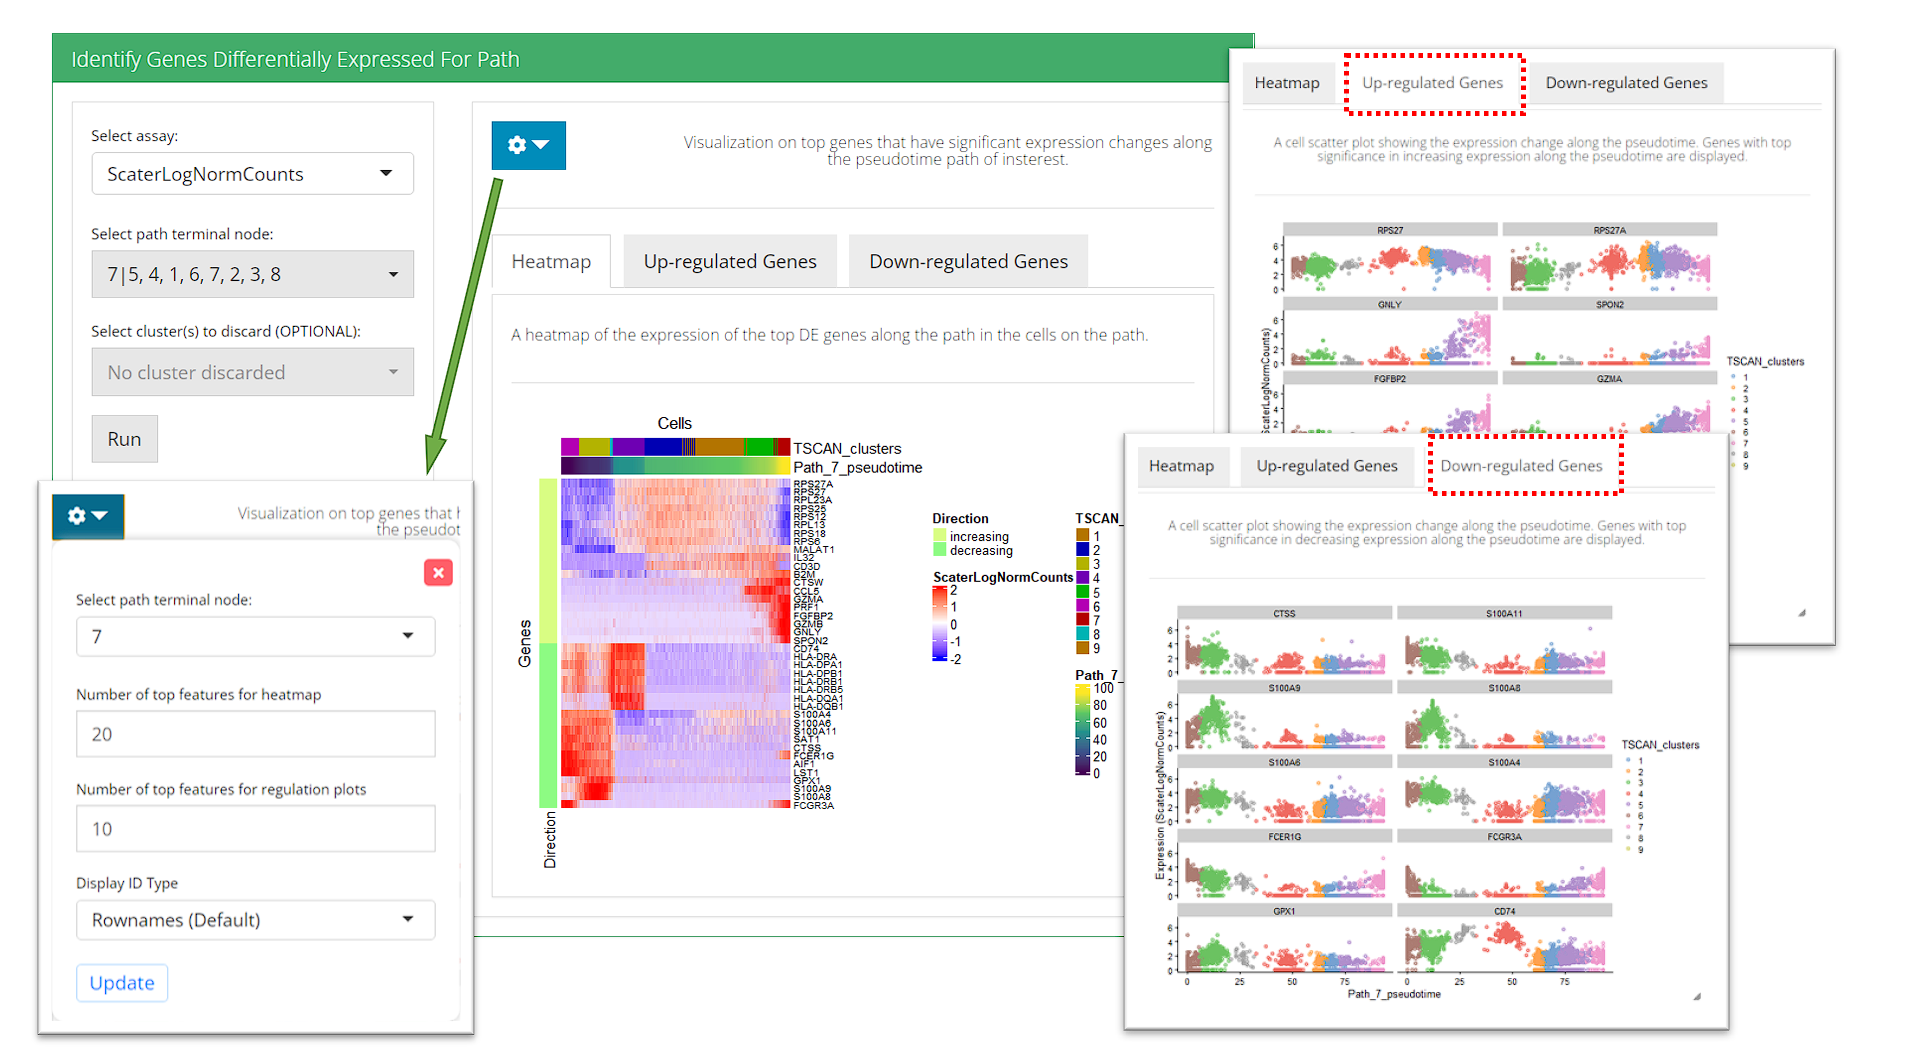Open the clusters to discard dropdown

pyautogui.click(x=252, y=372)
